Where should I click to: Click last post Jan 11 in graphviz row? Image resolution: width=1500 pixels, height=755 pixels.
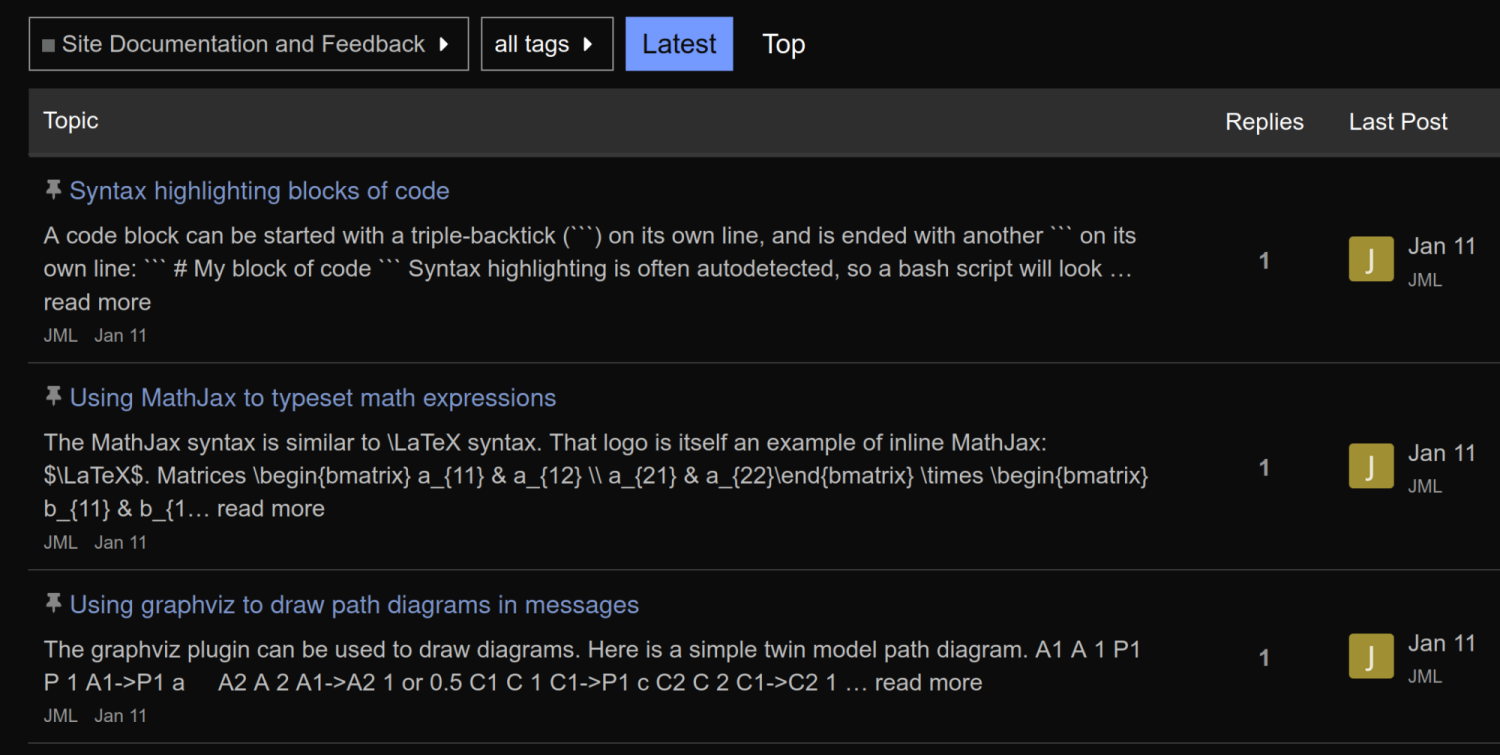(1442, 643)
